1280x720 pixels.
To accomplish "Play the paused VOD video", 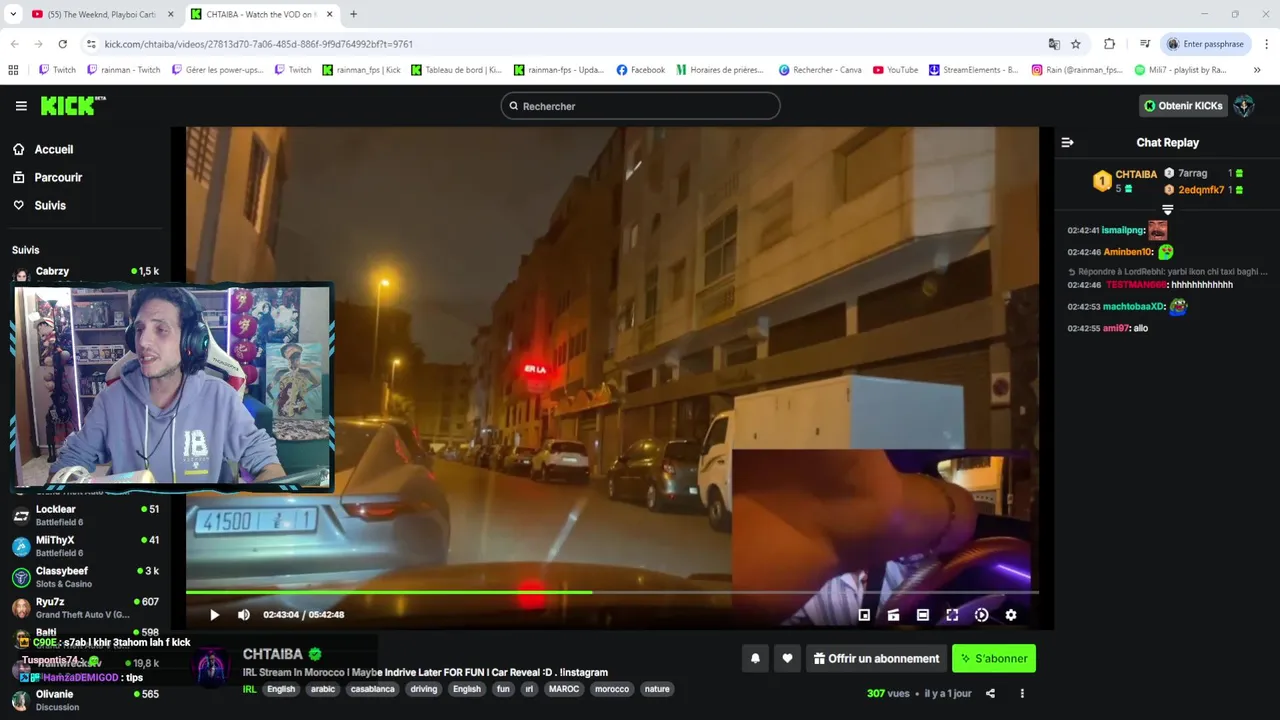I will [214, 615].
